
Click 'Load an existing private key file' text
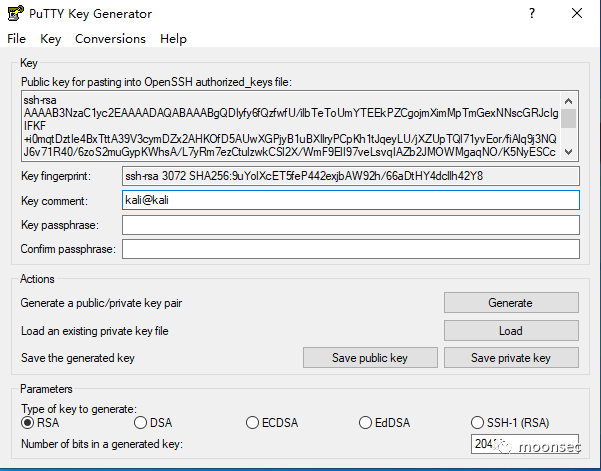point(95,331)
